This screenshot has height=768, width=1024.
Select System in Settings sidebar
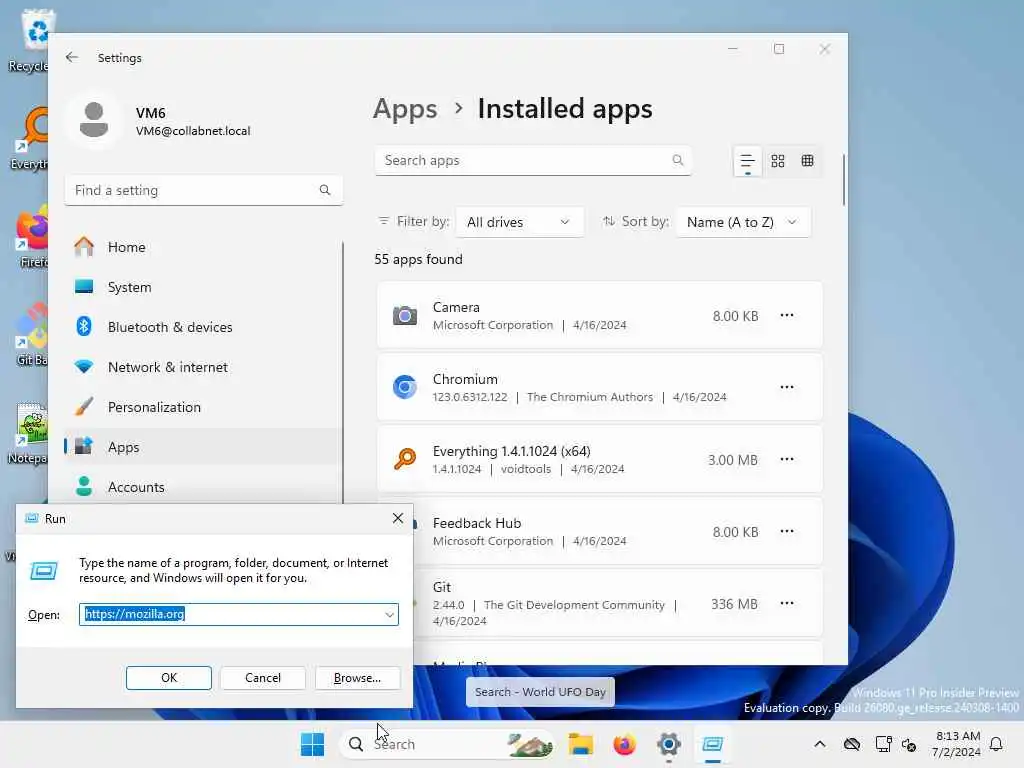click(203, 287)
